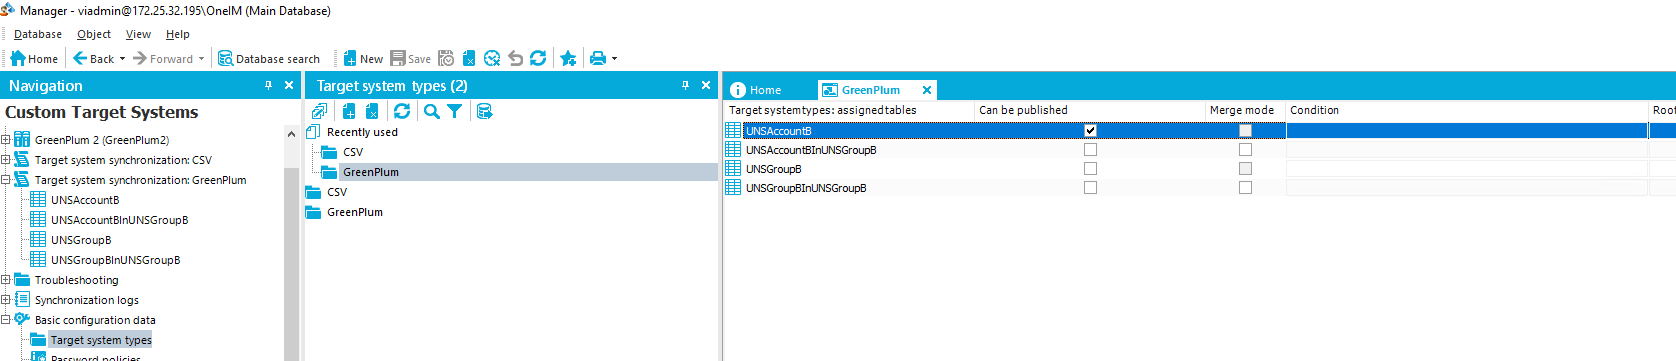Click multi-select icon in Target system types toolbar
The width and height of the screenshot is (1676, 361).
pos(319,111)
